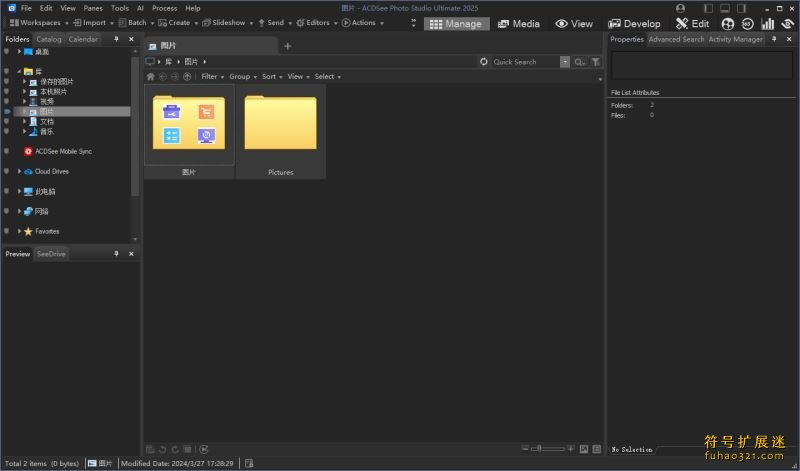Select the Pictures folder thumbnail
The height and width of the screenshot is (471, 800).
pyautogui.click(x=281, y=130)
